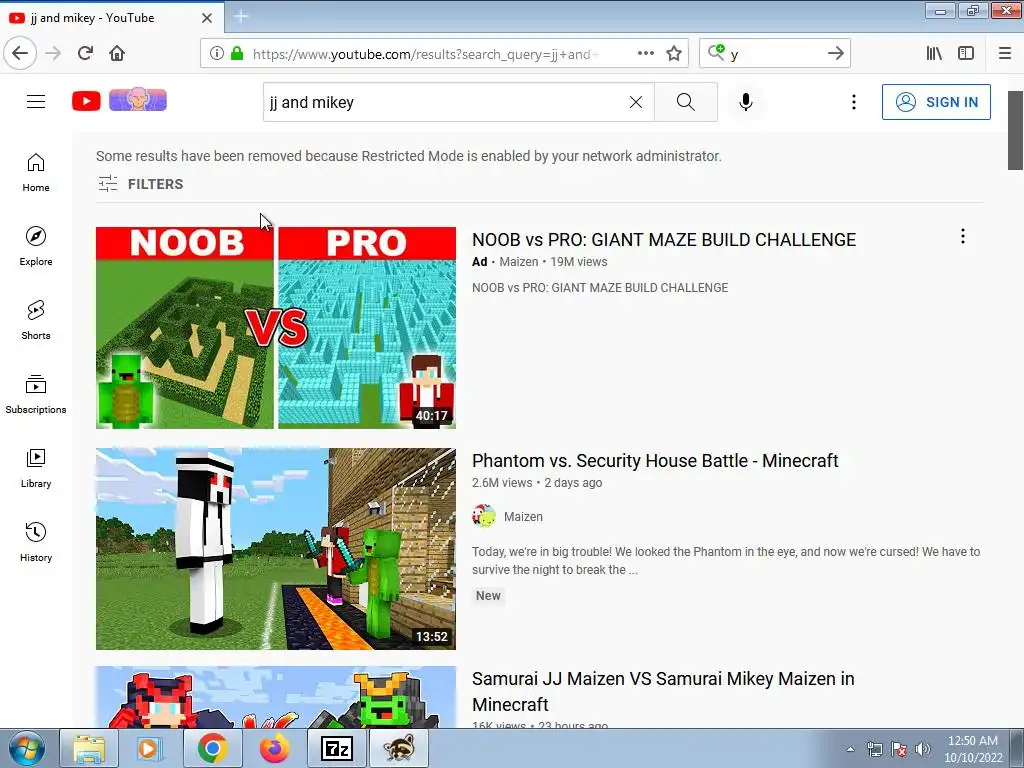Open the Firefox Library icon
1024x768 pixels.
click(x=934, y=54)
